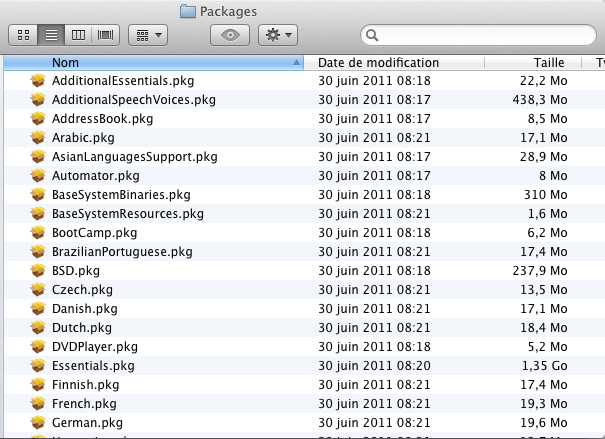Click the 1,35 Go size value
Viewport: 605px width, 439px height.
pyautogui.click(x=544, y=366)
